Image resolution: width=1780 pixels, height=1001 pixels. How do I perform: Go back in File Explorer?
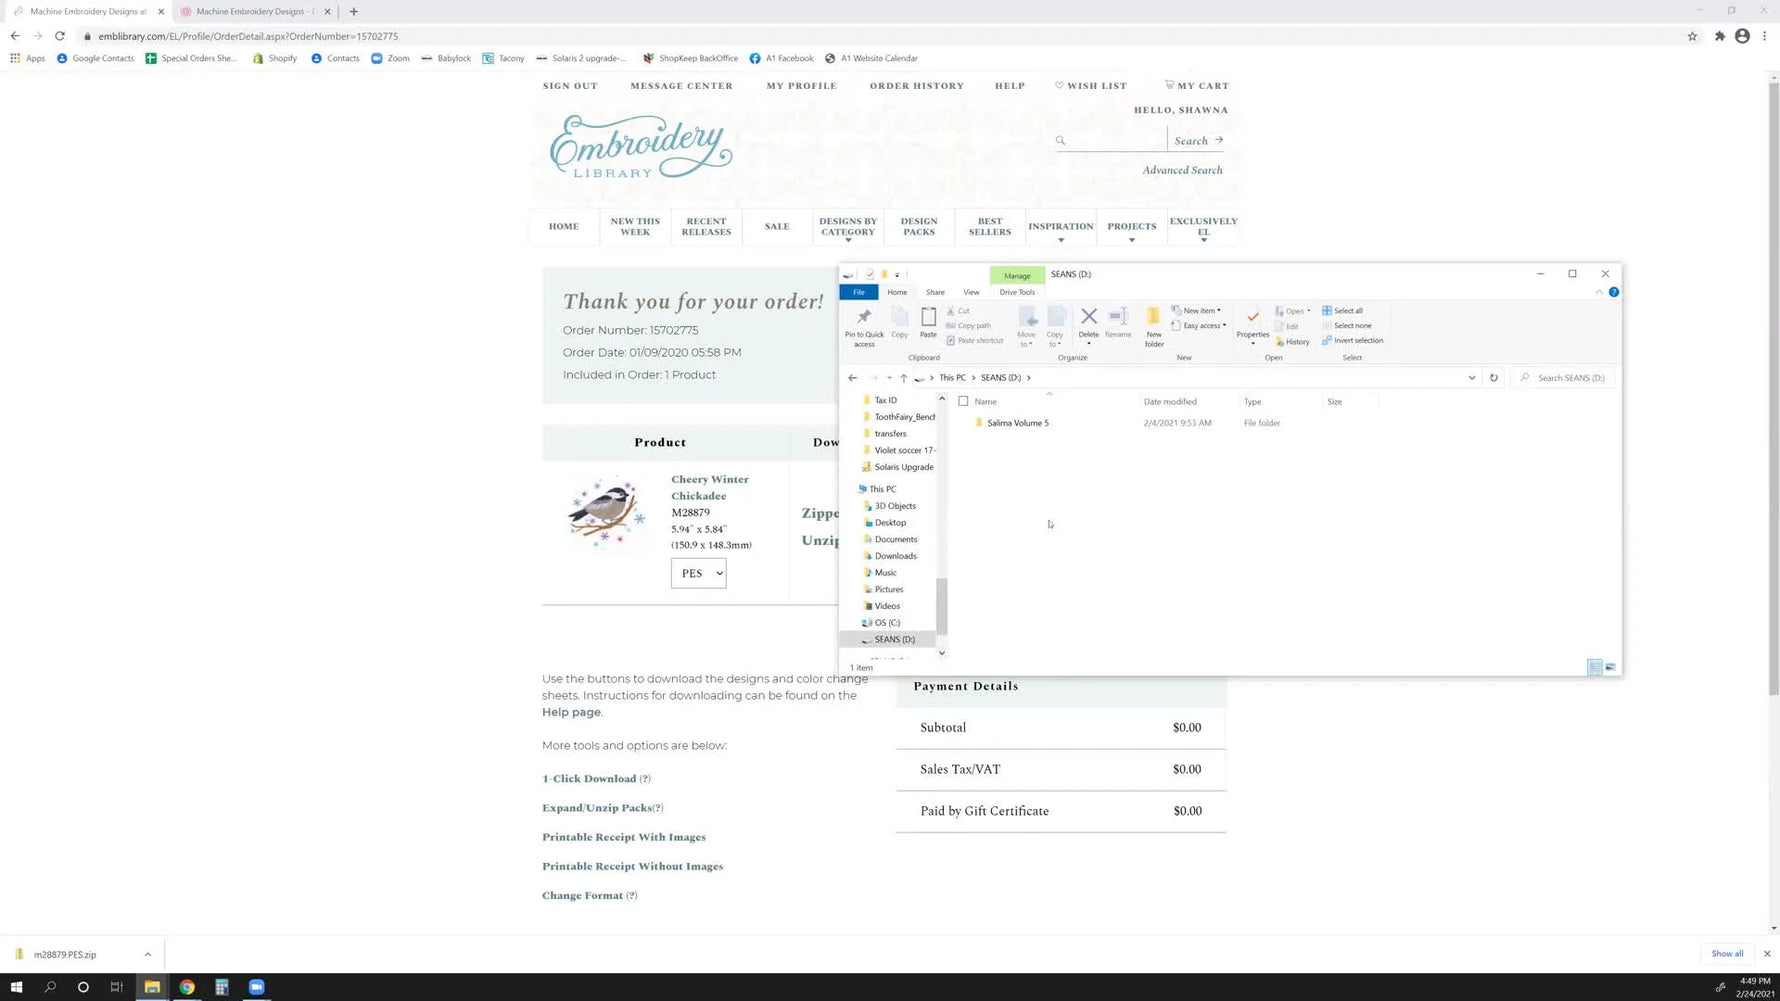coord(852,378)
